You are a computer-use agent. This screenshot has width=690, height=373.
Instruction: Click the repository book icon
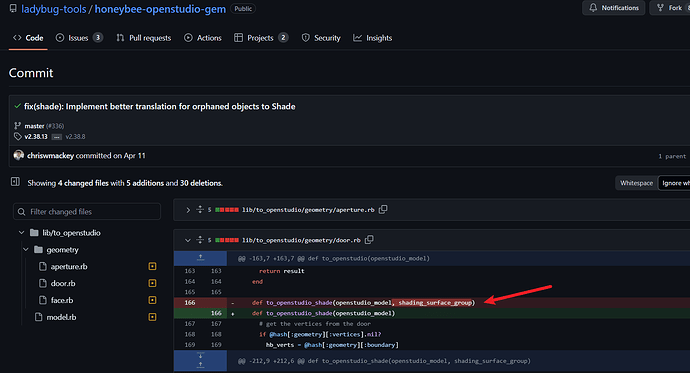pos(13,8)
